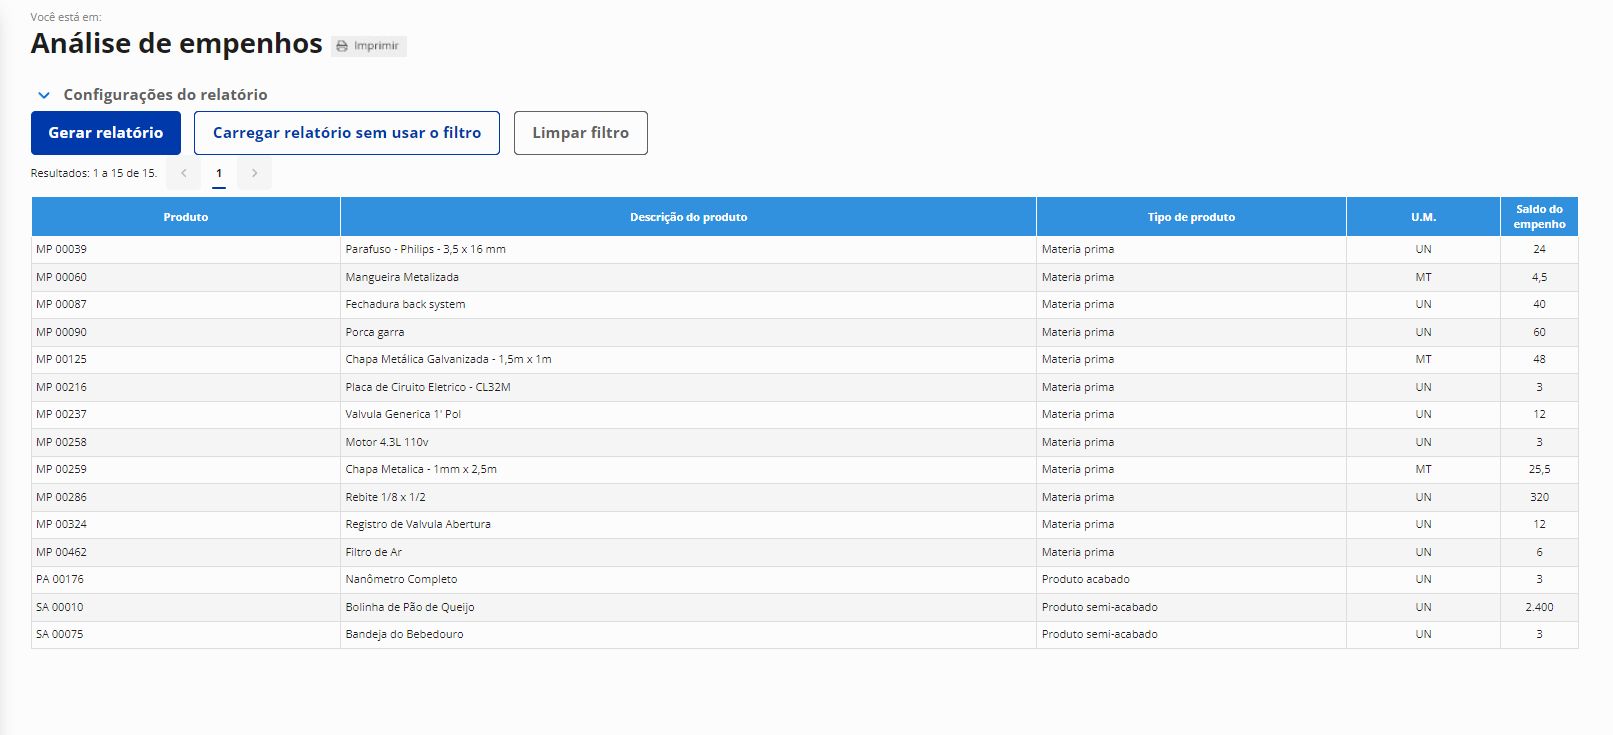Click the Imprimir printer button

(368, 46)
